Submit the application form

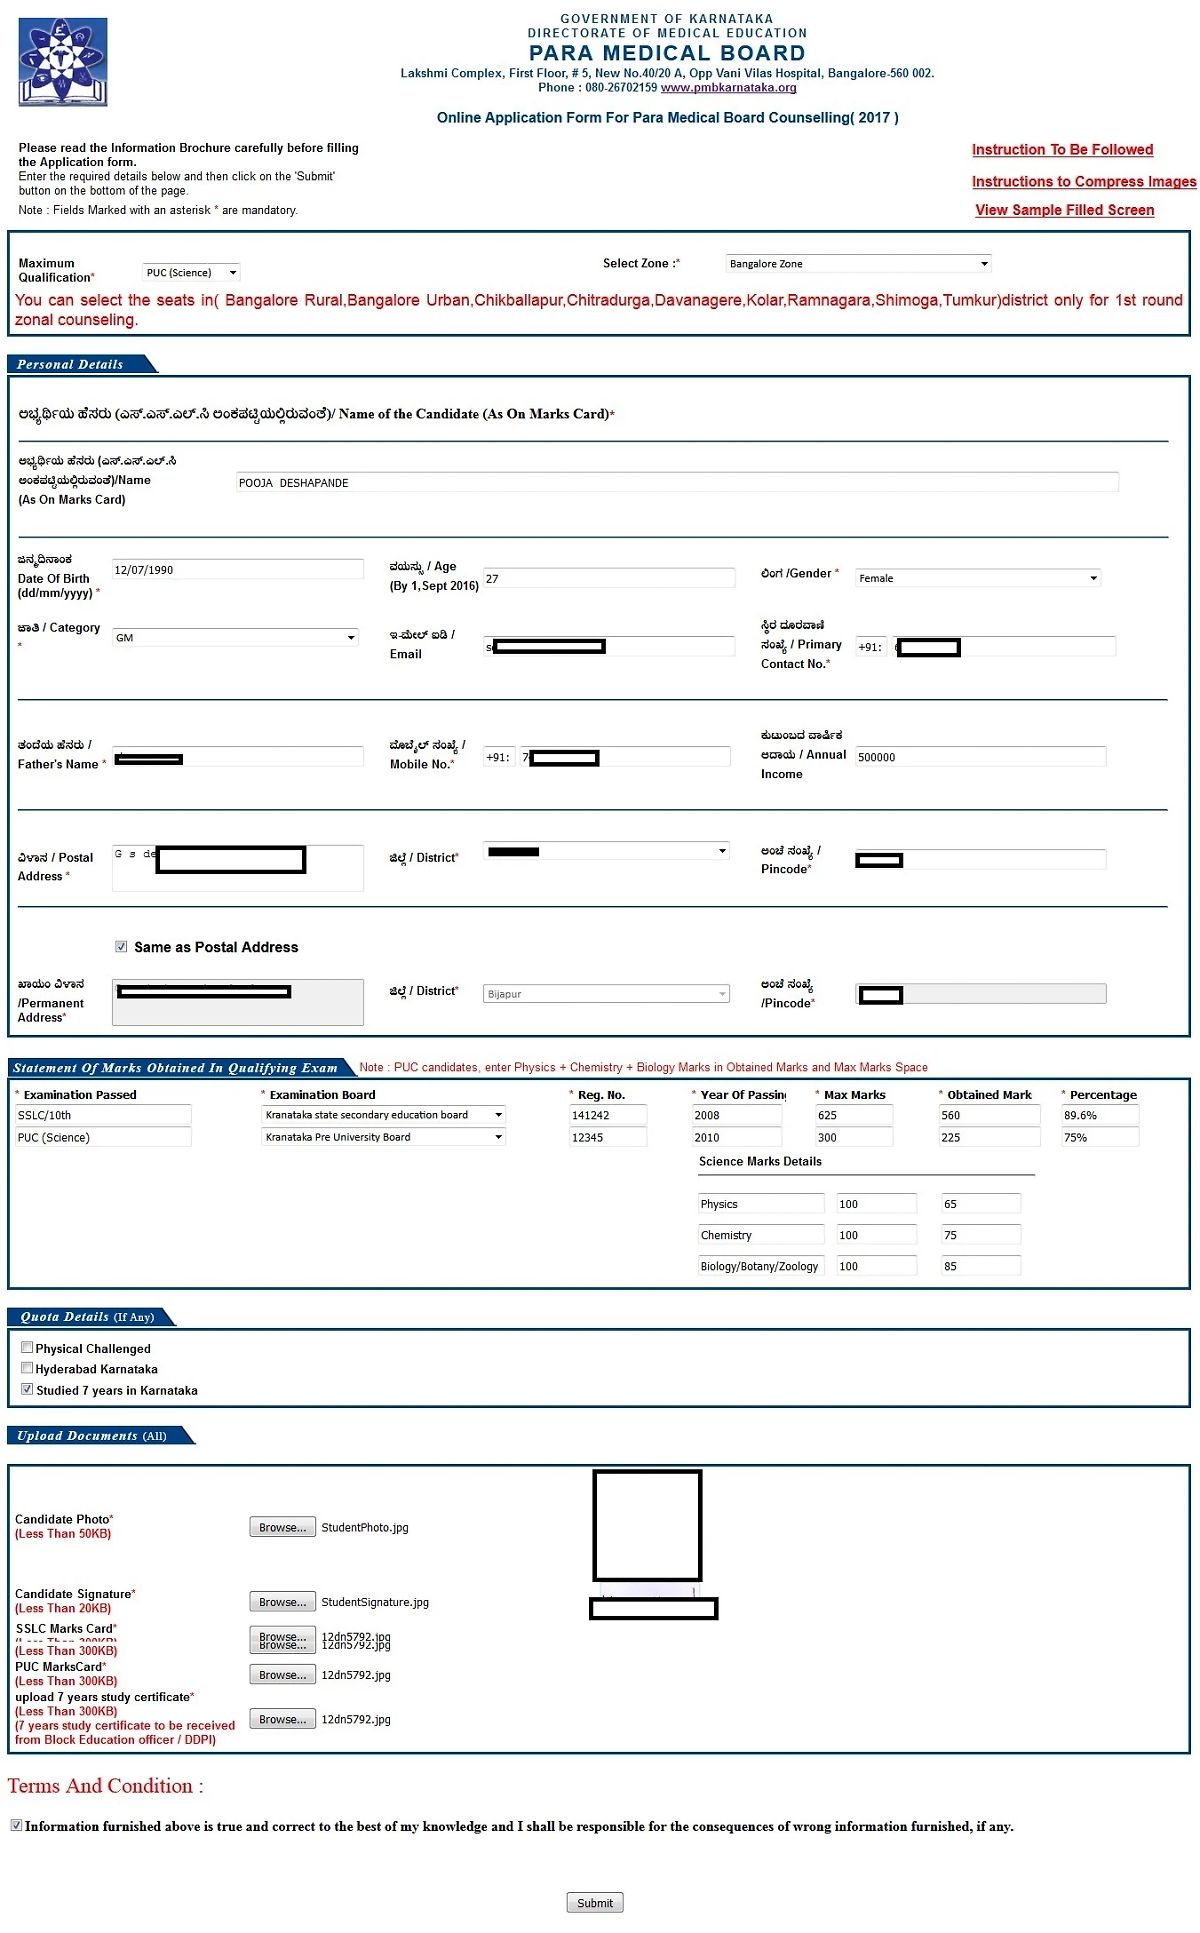pos(595,1903)
